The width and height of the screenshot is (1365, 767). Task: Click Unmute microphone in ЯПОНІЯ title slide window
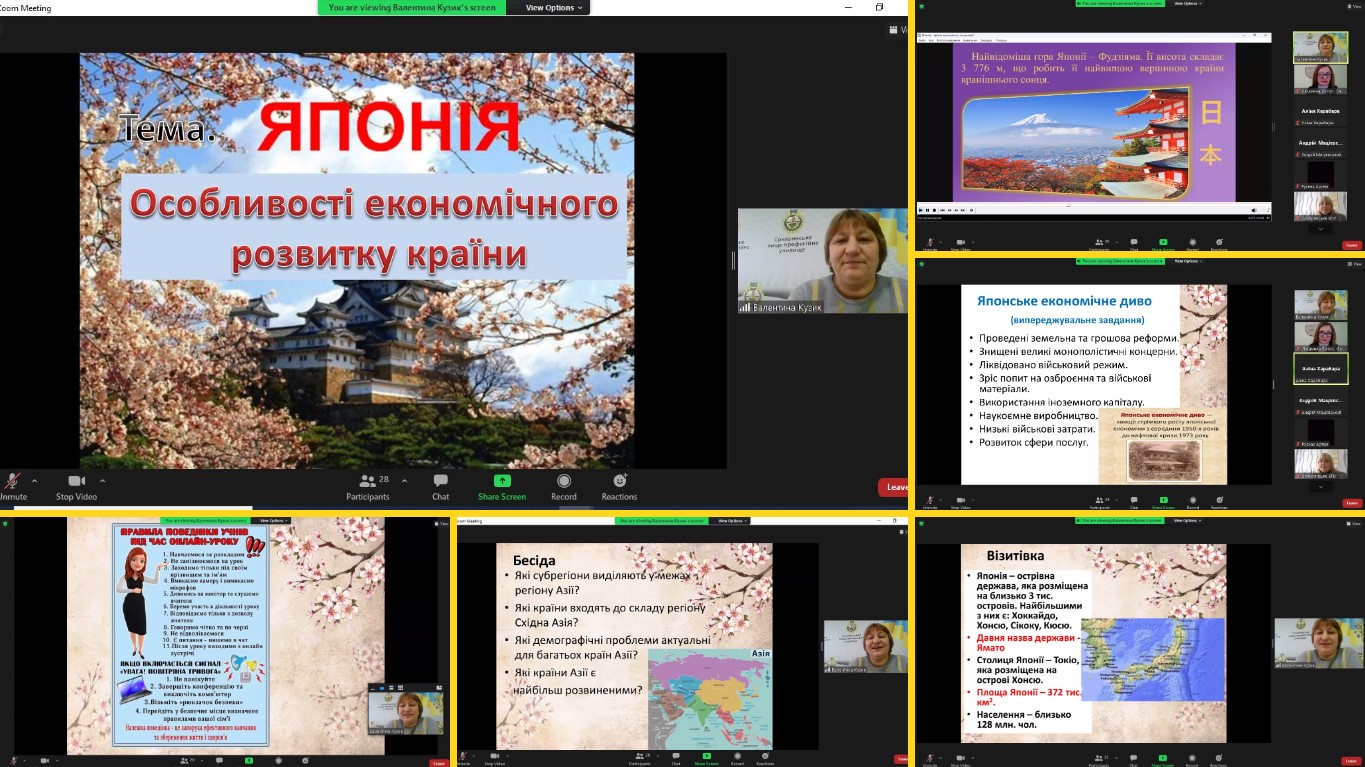pyautogui.click(x=12, y=485)
